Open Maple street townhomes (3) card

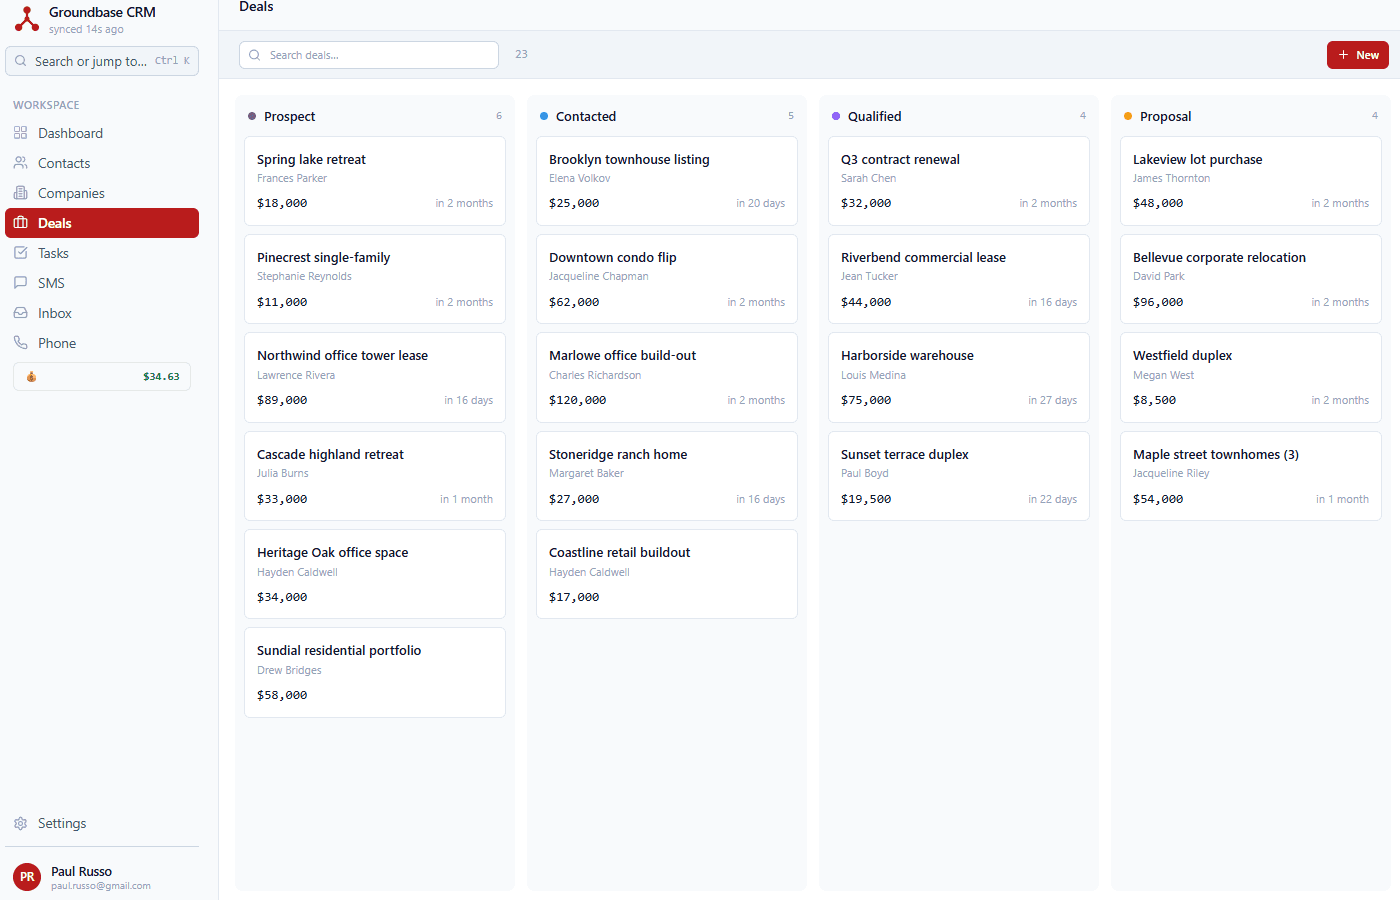[1251, 476]
